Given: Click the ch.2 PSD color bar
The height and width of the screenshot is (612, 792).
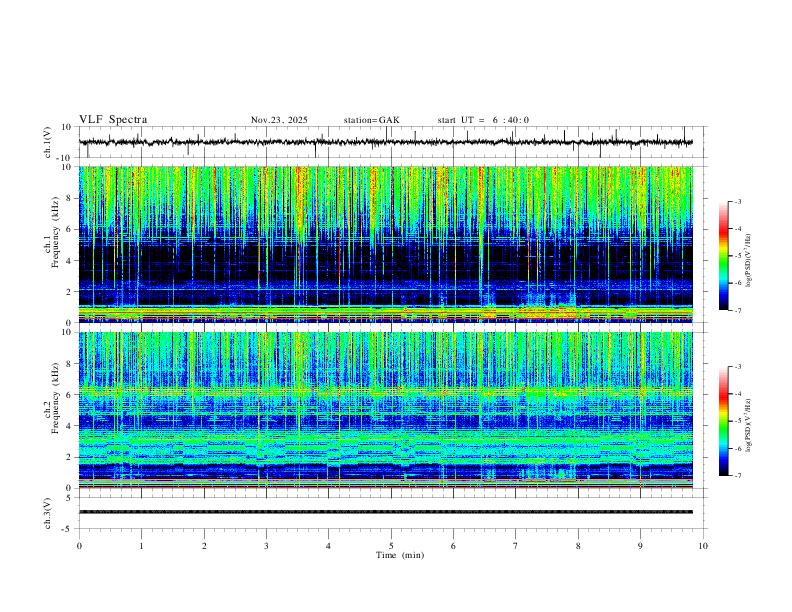Looking at the screenshot, I should [723, 421].
